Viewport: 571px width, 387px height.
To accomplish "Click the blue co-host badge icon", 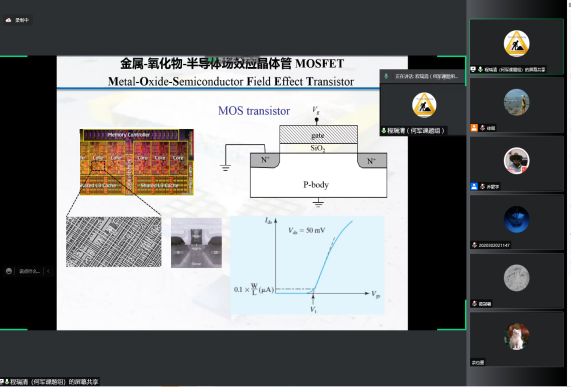I will 474,186.
